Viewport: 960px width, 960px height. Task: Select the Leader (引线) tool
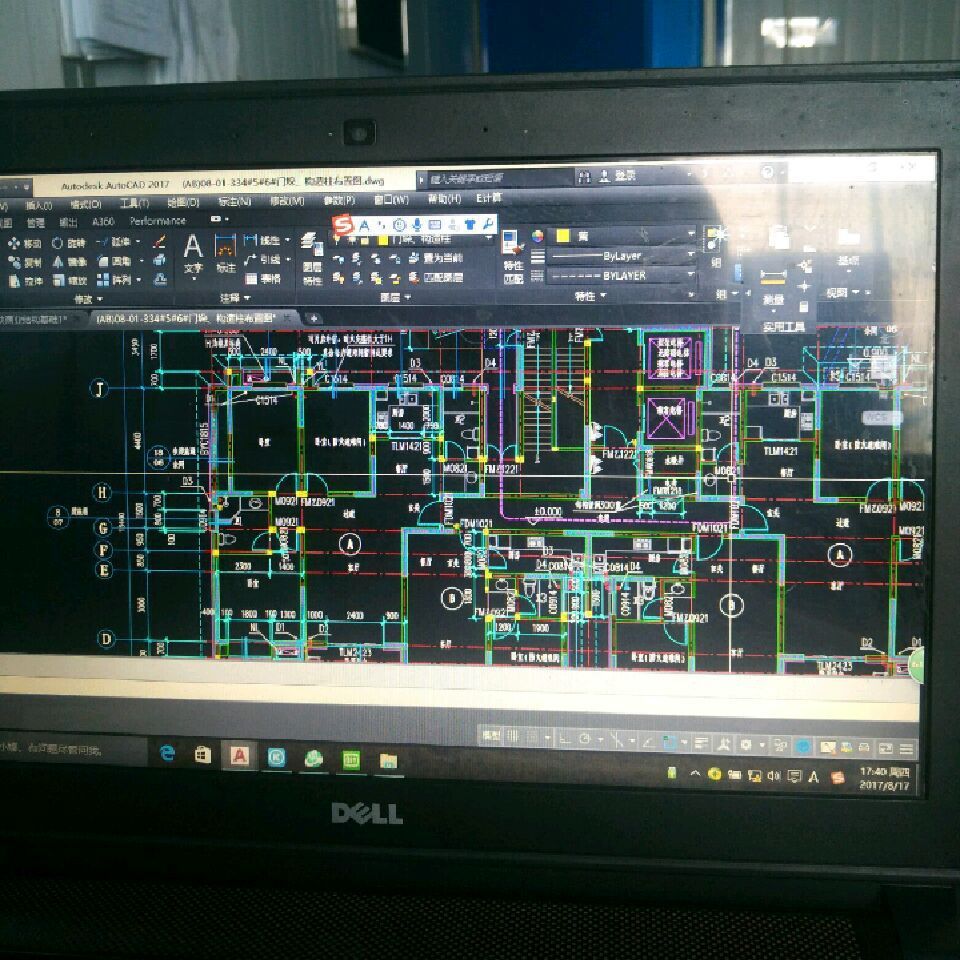[x=262, y=260]
